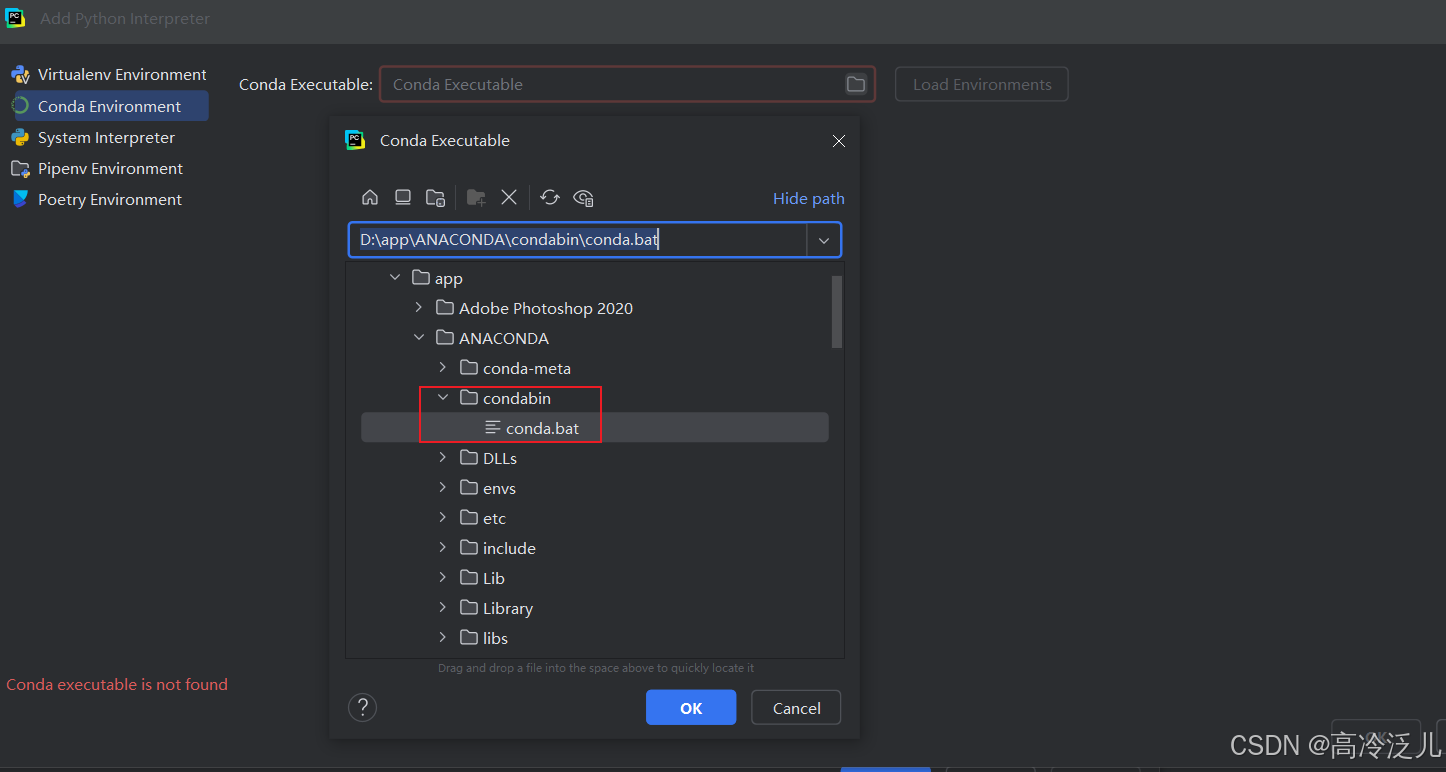1446x772 pixels.
Task: Click the path text field showing conda.bat
Action: click(x=578, y=240)
